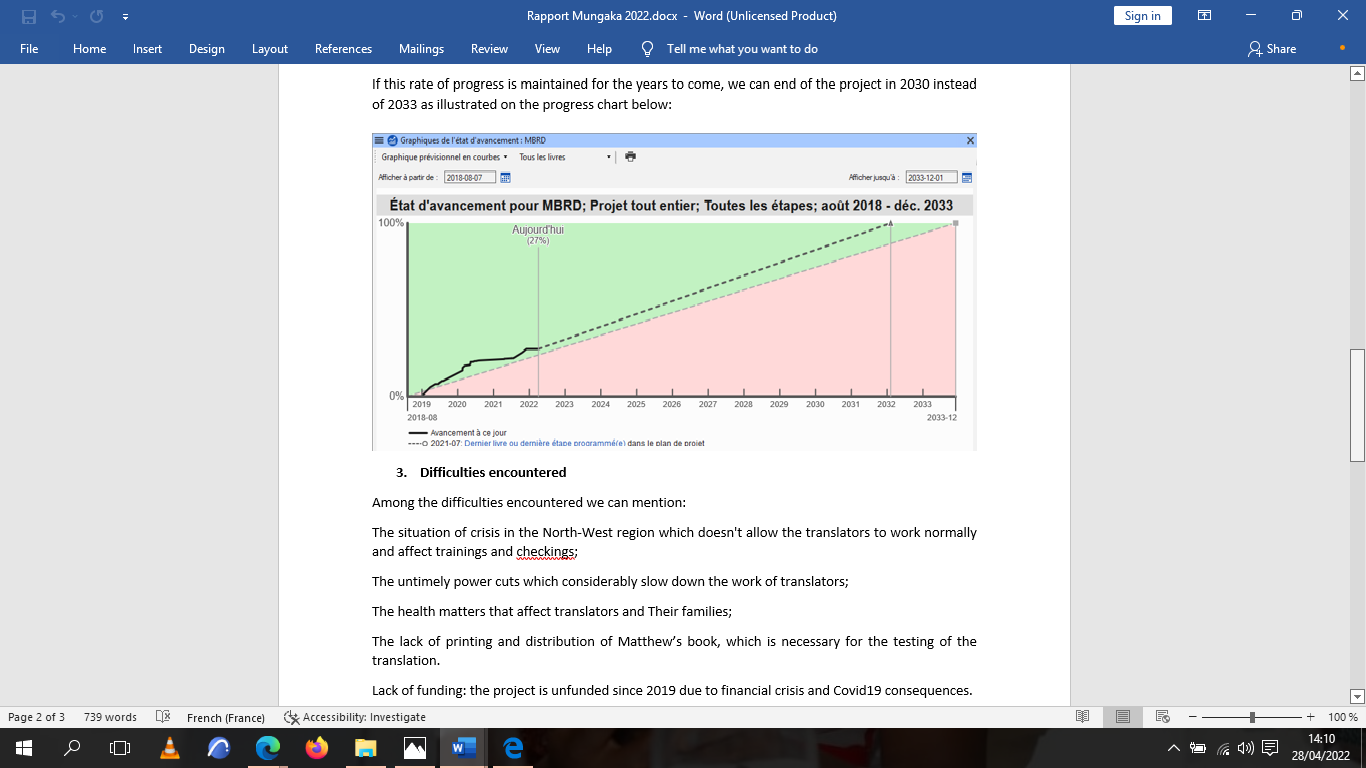Click the spelling proofing icon in status bar
1366x768 pixels.
click(163, 717)
